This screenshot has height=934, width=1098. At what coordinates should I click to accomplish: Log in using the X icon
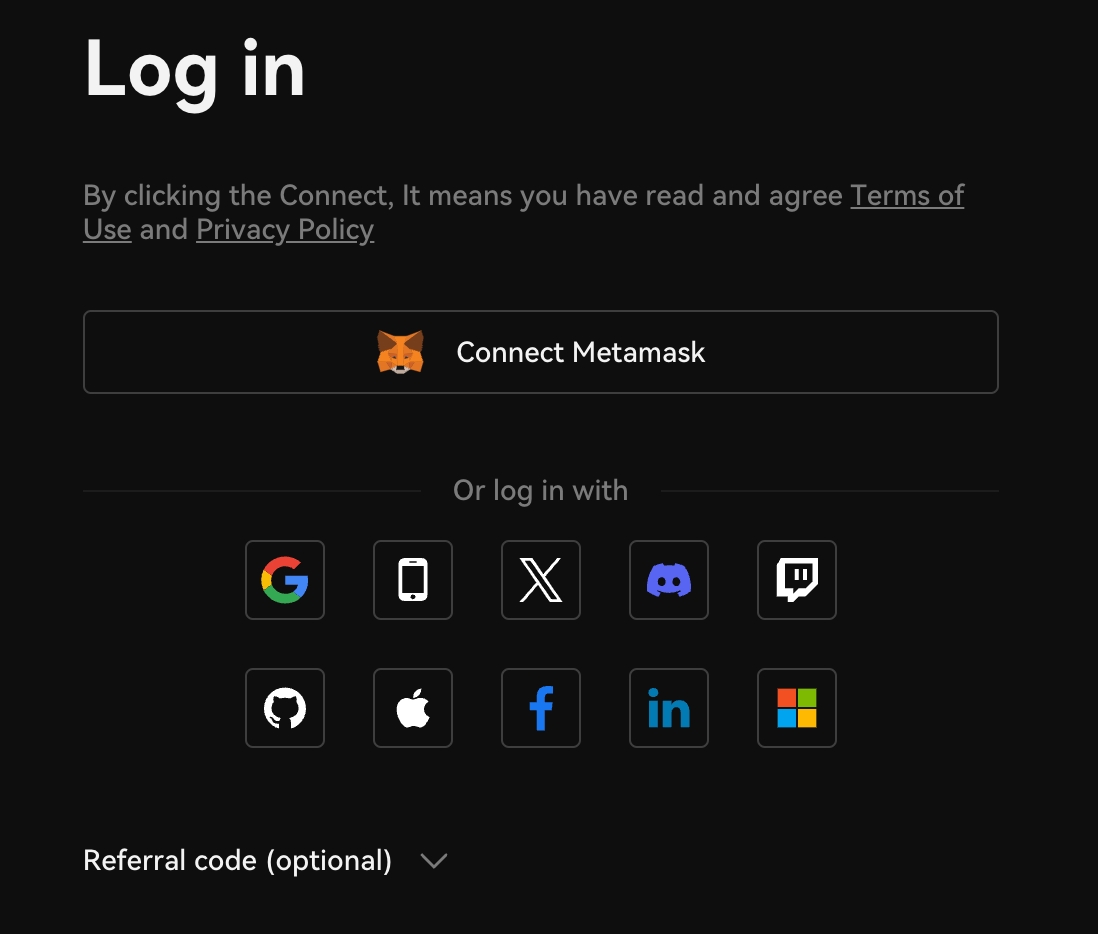click(x=541, y=580)
